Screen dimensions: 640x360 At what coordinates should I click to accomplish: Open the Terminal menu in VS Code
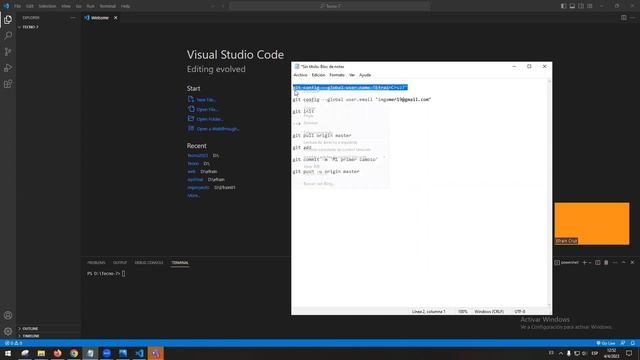click(108, 6)
